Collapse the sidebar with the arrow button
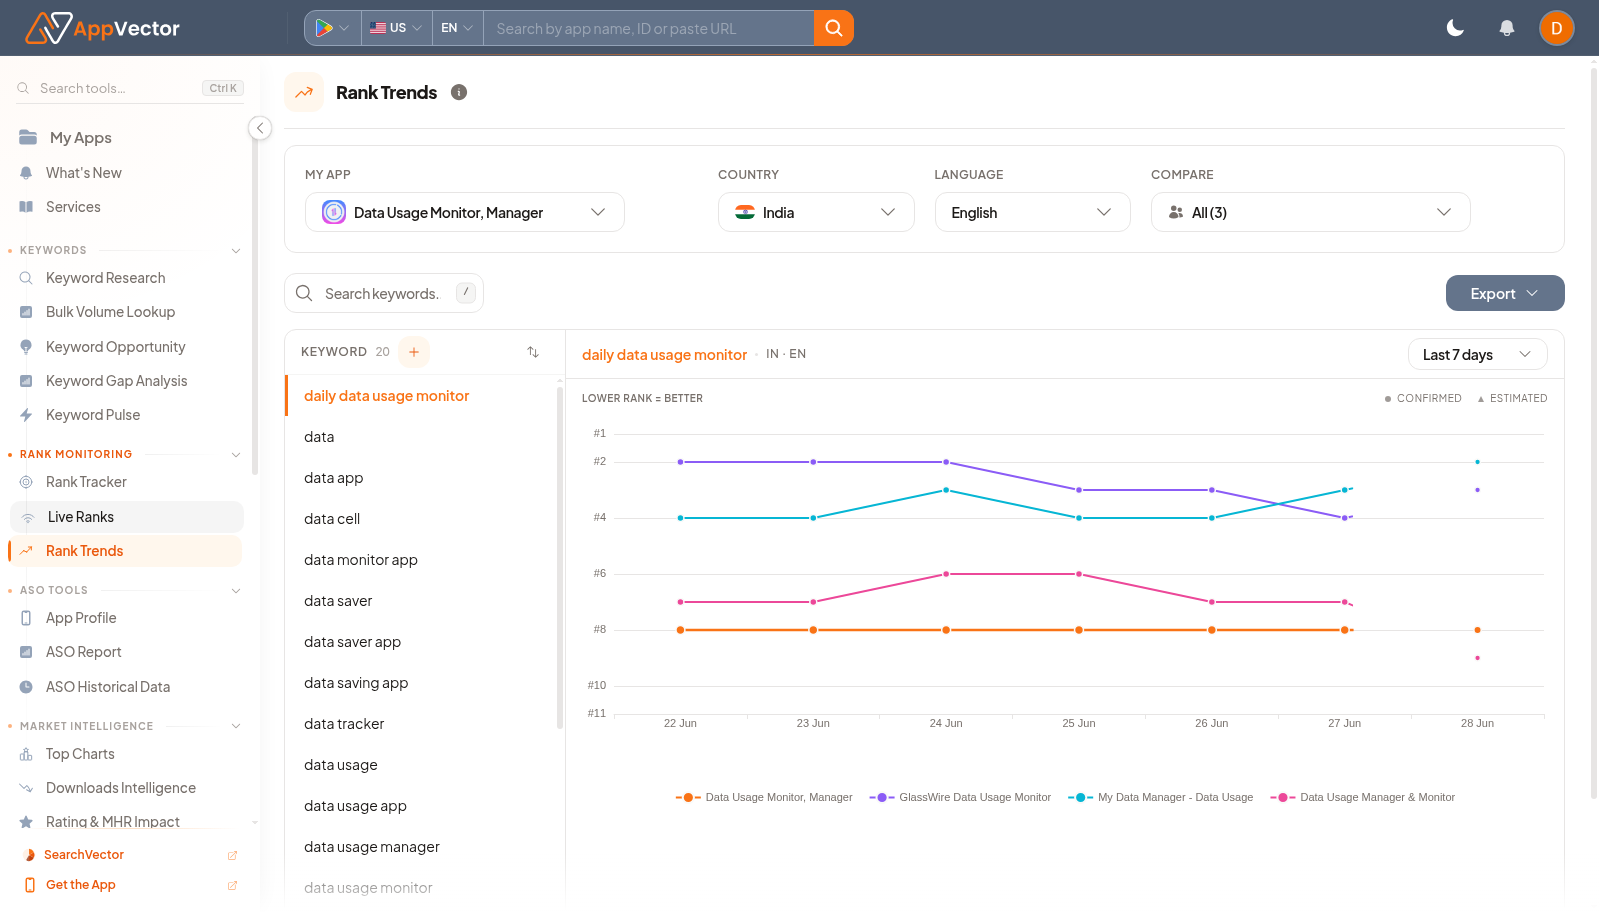The height and width of the screenshot is (912, 1599). 260,128
